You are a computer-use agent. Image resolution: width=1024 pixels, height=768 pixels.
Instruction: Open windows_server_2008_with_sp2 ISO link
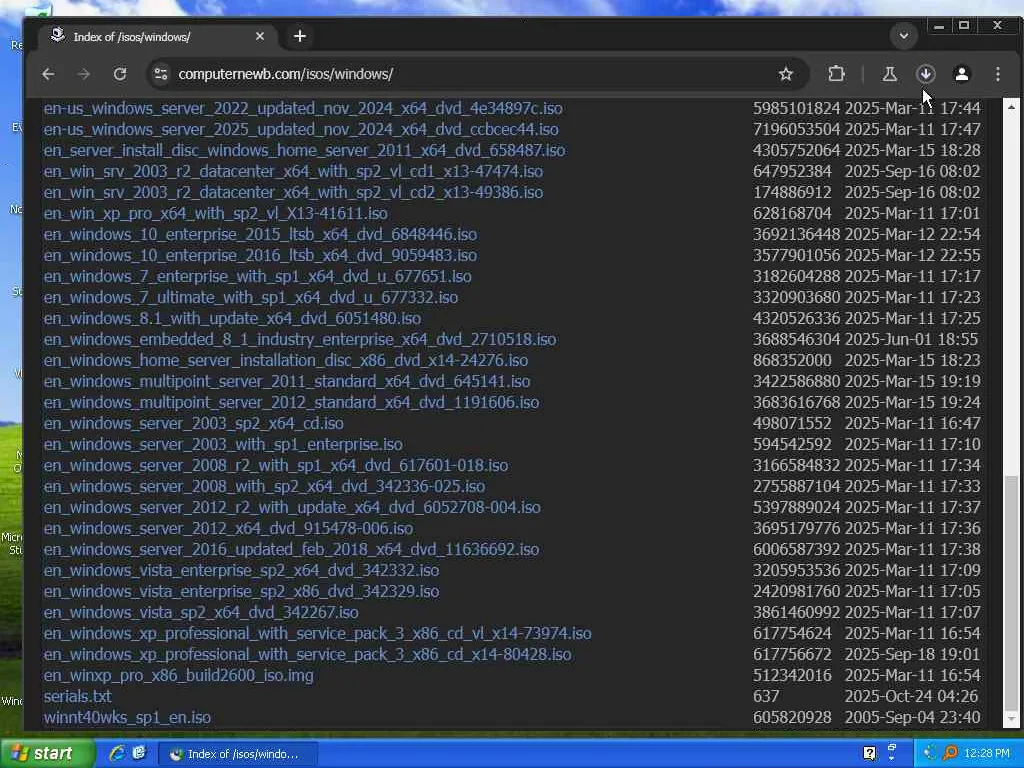click(x=264, y=486)
